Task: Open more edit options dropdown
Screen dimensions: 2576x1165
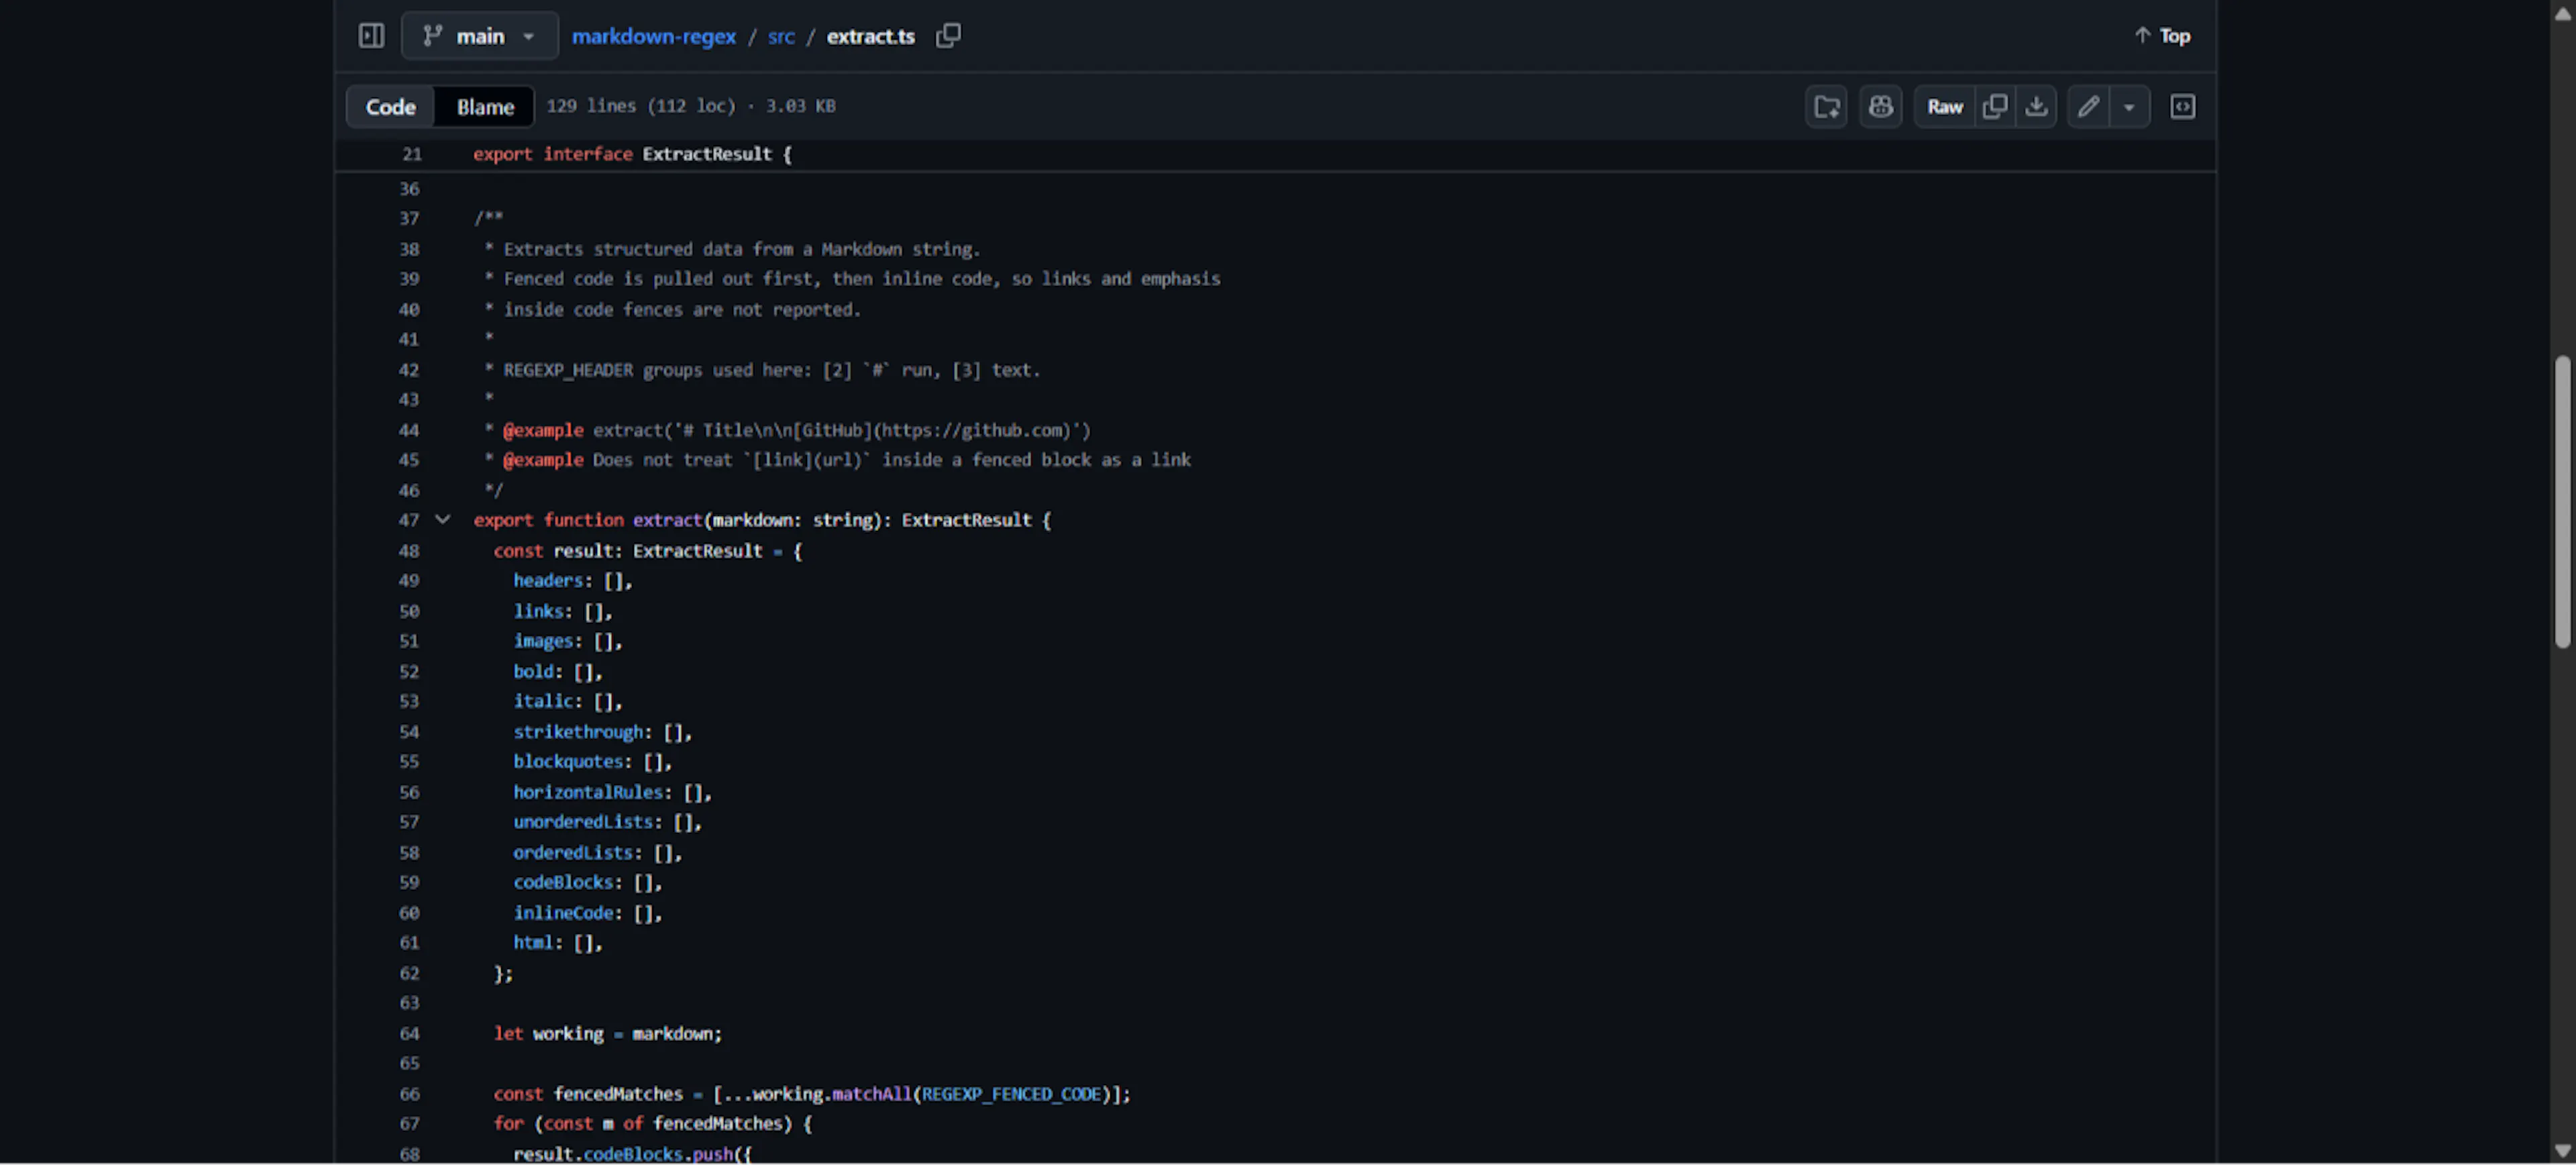Action: [x=2129, y=107]
